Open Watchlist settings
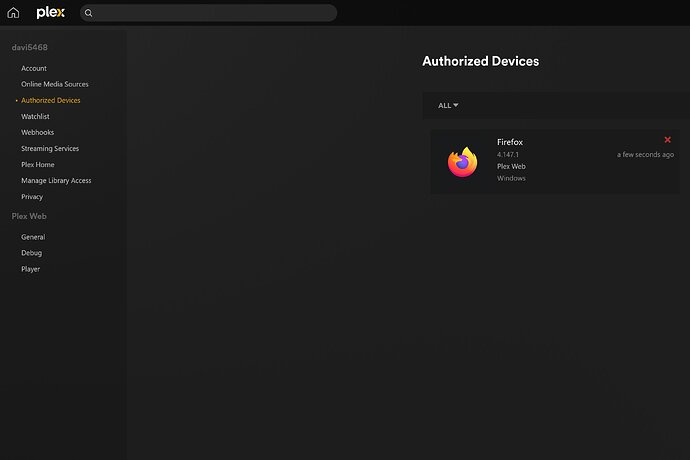690x460 pixels. [35, 116]
